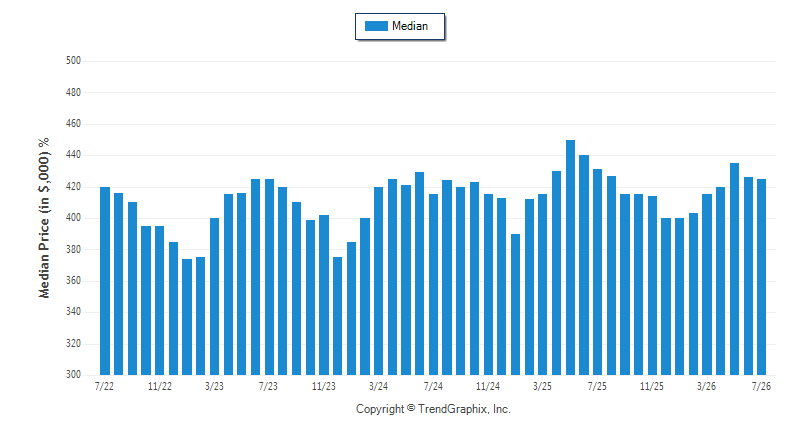The image size is (800, 434).
Task: Click the 7/25 x-axis label
Action: pyautogui.click(x=597, y=386)
